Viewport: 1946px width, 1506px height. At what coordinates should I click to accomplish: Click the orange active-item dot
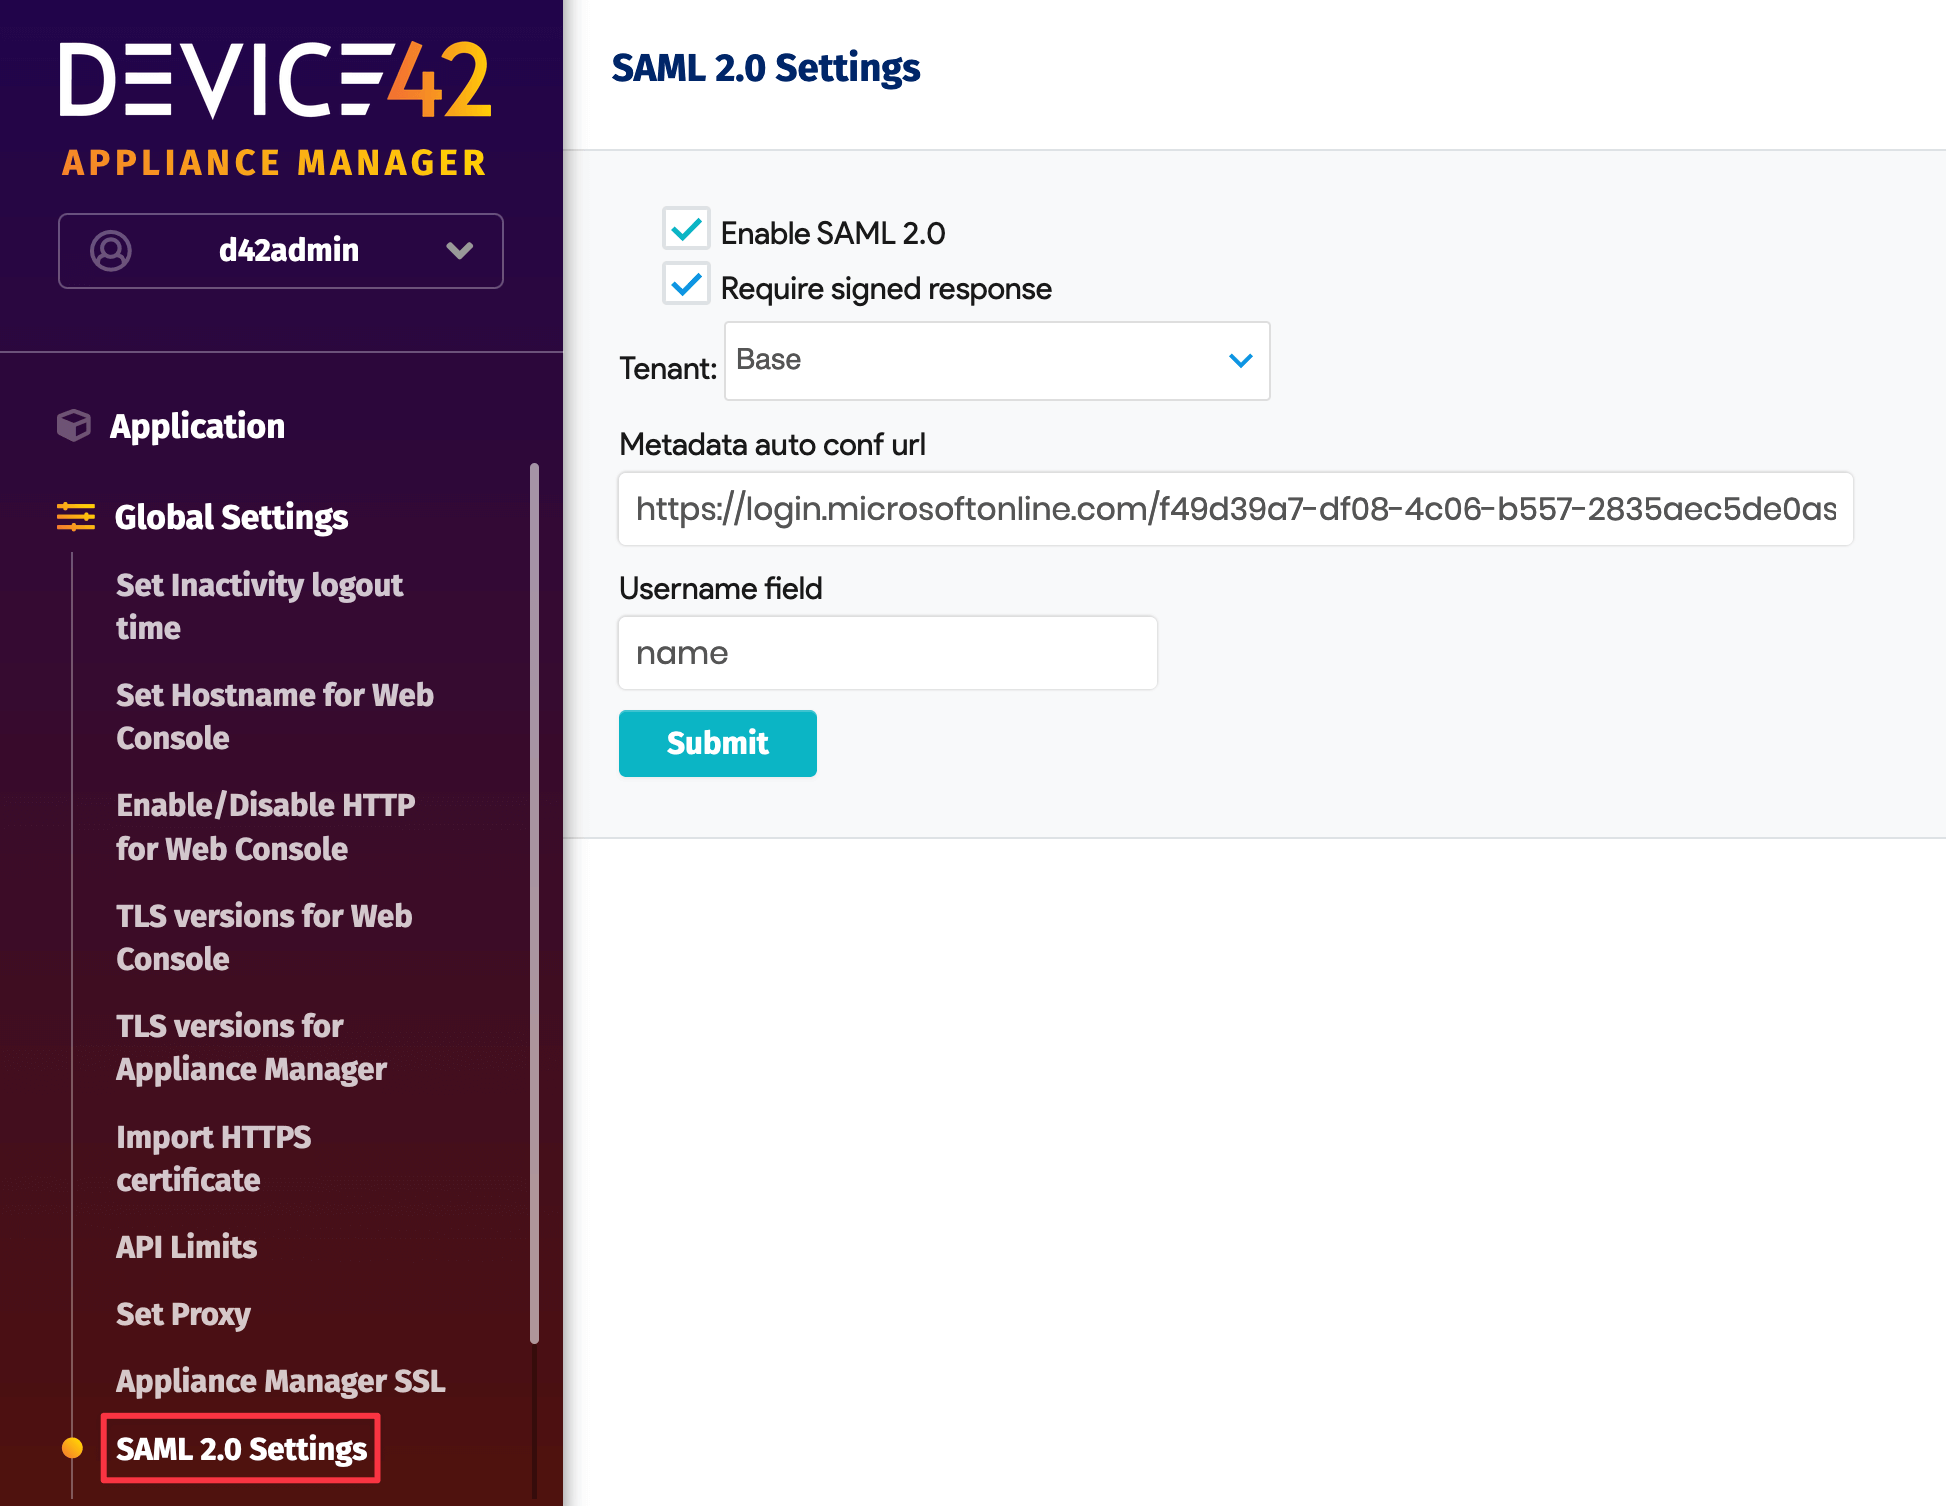point(72,1447)
